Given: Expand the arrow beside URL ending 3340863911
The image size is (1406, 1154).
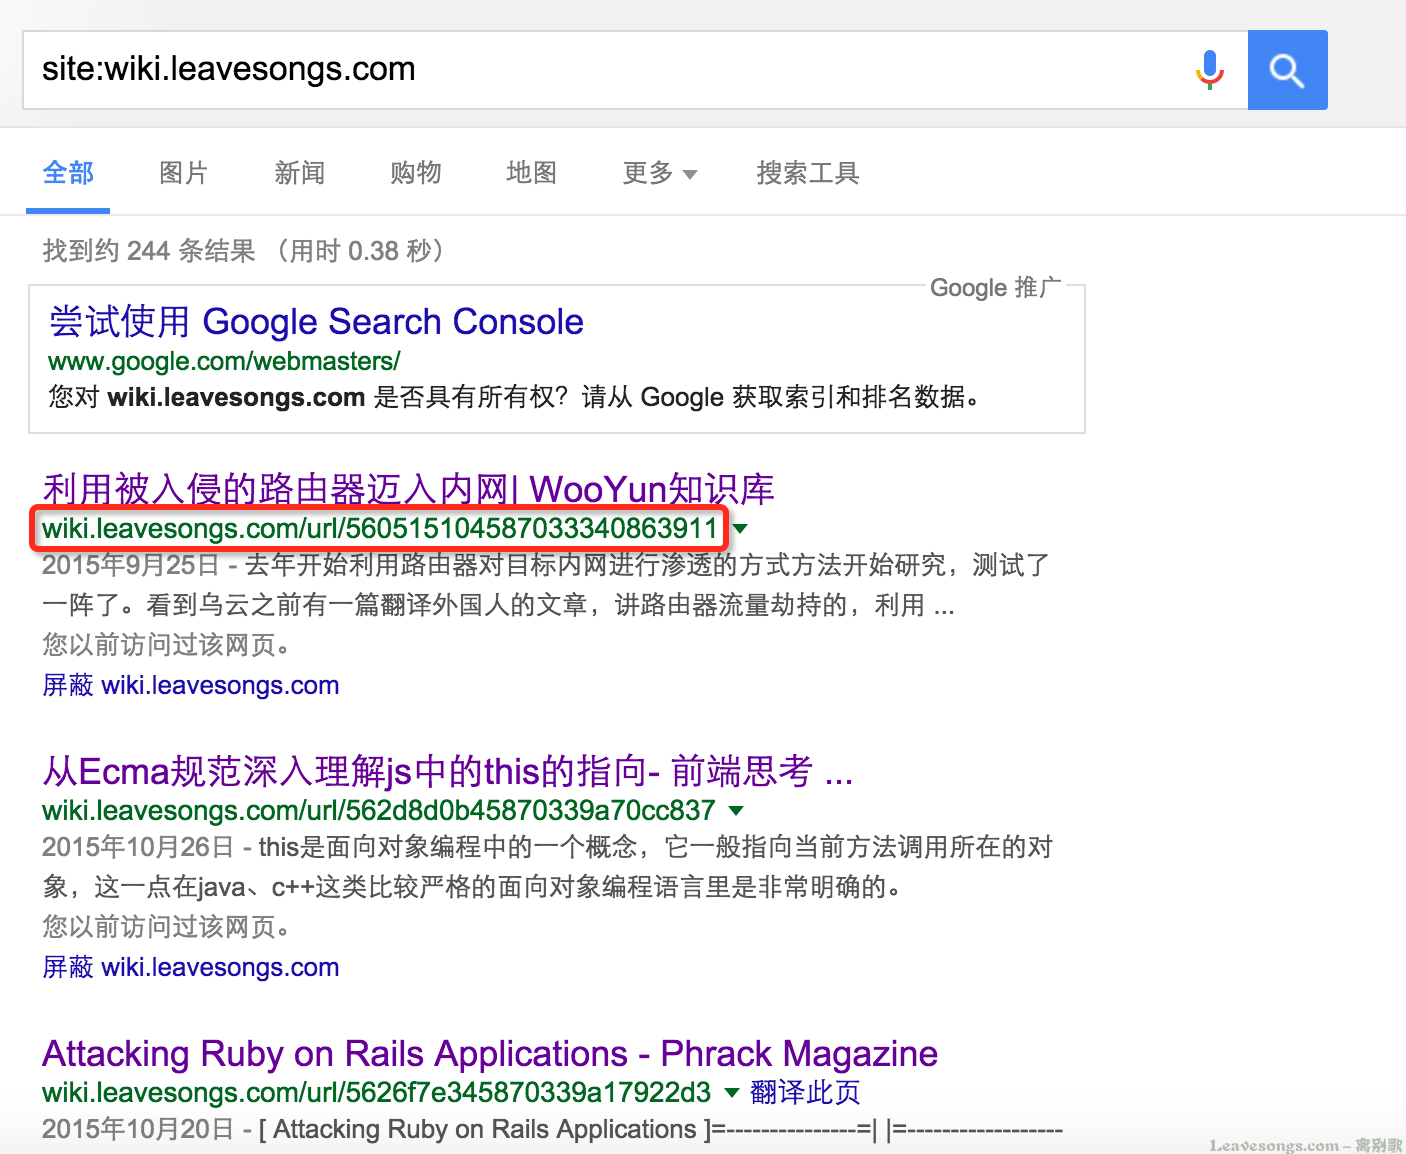Looking at the screenshot, I should point(740,528).
